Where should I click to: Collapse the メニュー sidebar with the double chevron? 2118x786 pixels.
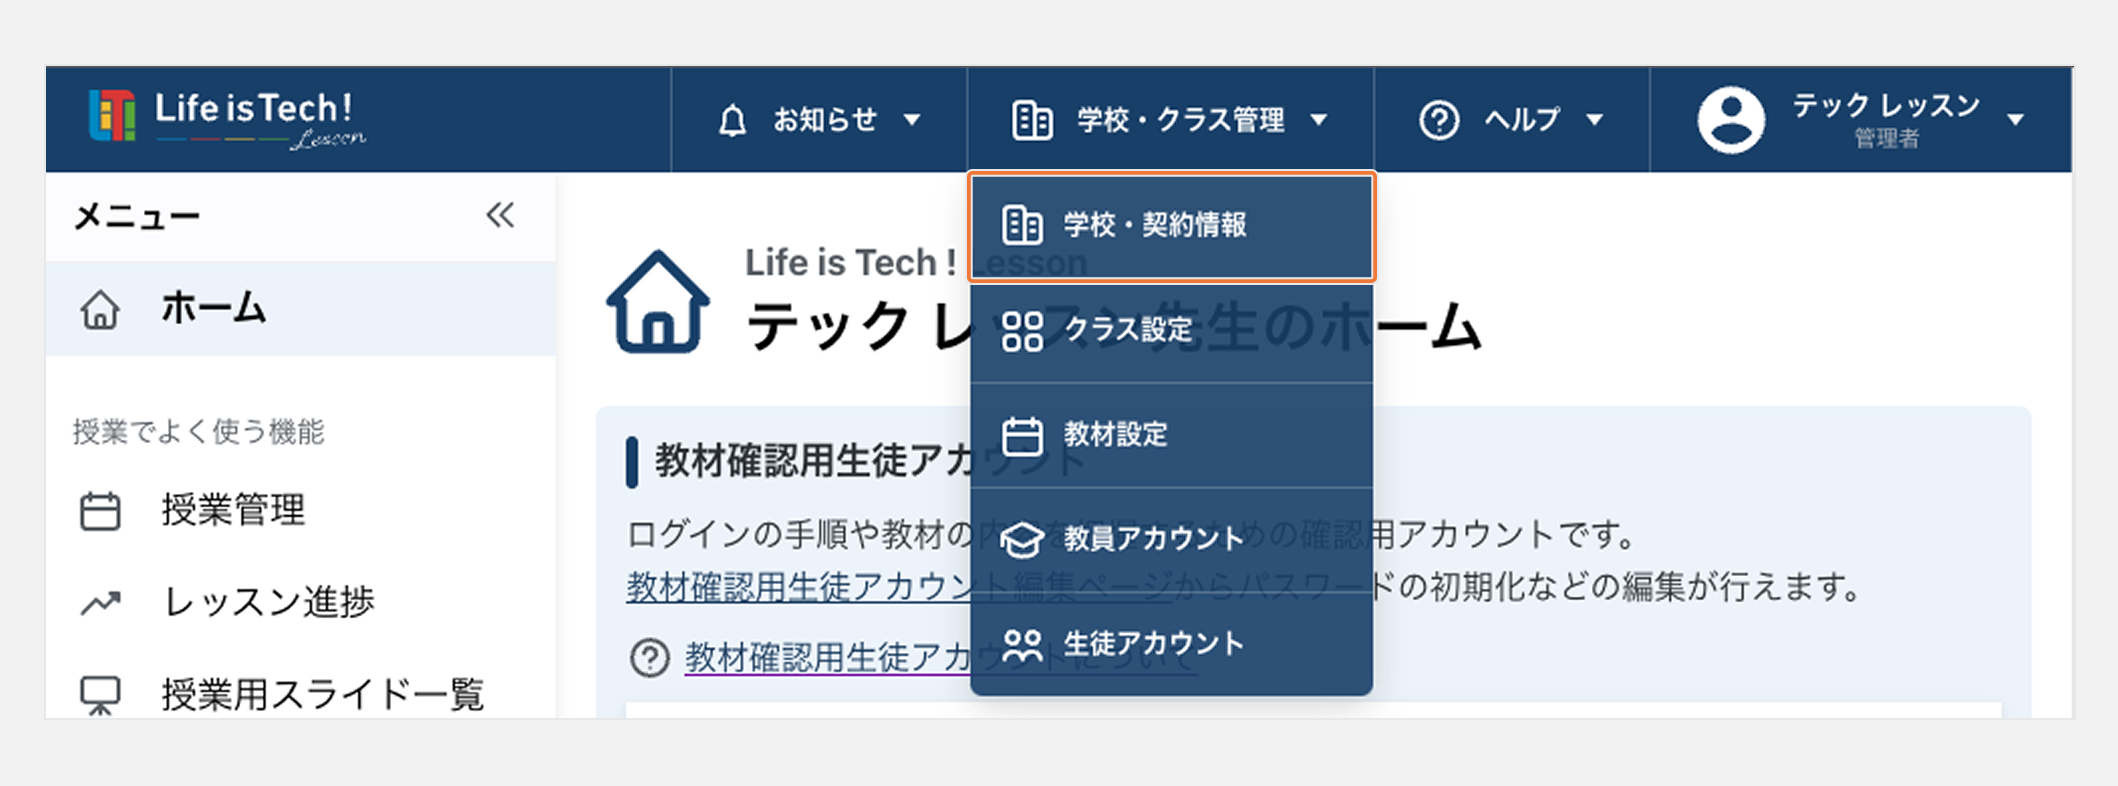[500, 215]
